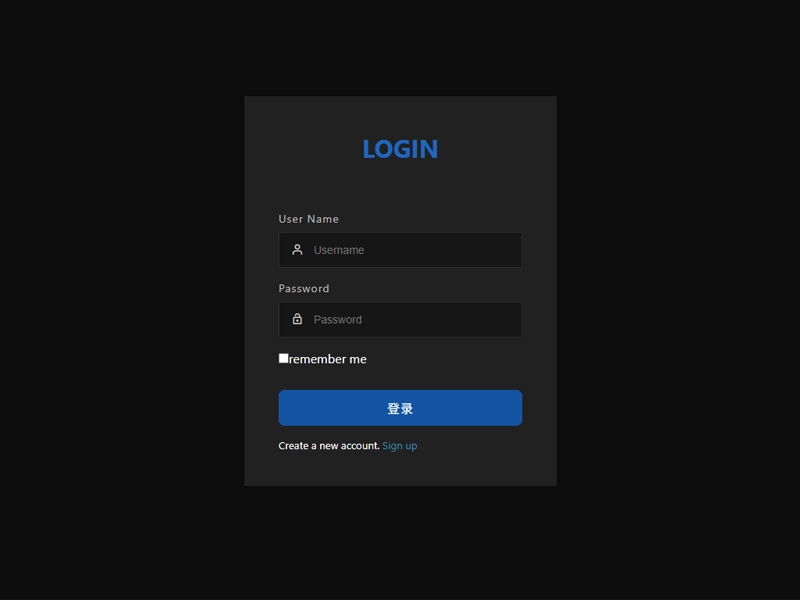Click the black background outside the login card
800x600 pixels.
120,300
